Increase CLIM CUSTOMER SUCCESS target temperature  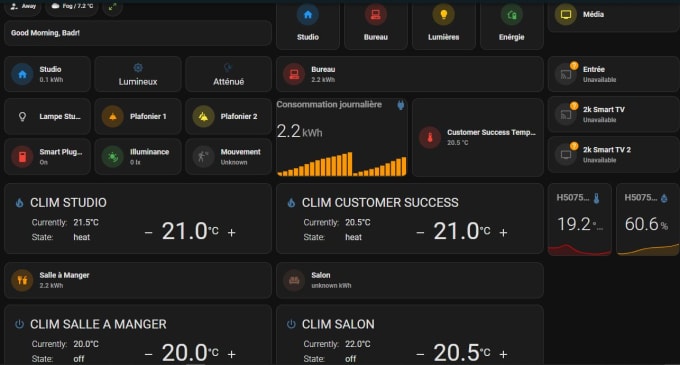click(503, 233)
